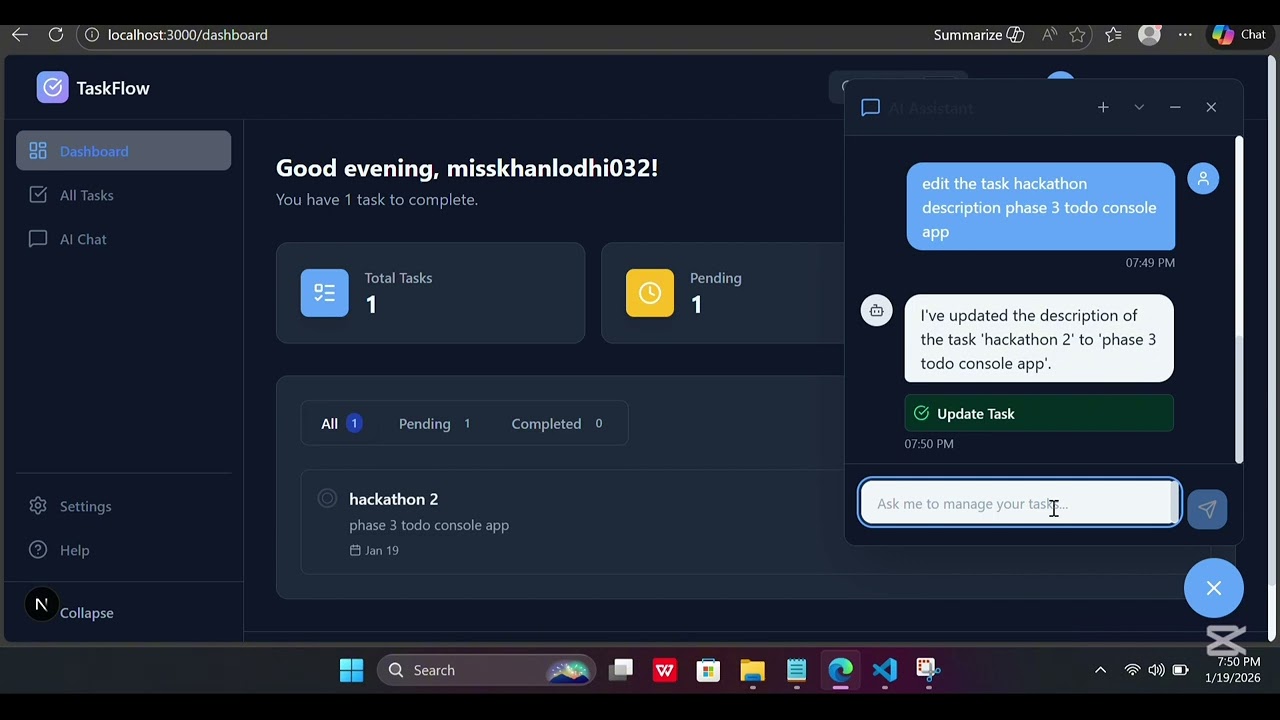Open the browser profile avatar
The width and height of the screenshot is (1280, 720).
point(1150,34)
